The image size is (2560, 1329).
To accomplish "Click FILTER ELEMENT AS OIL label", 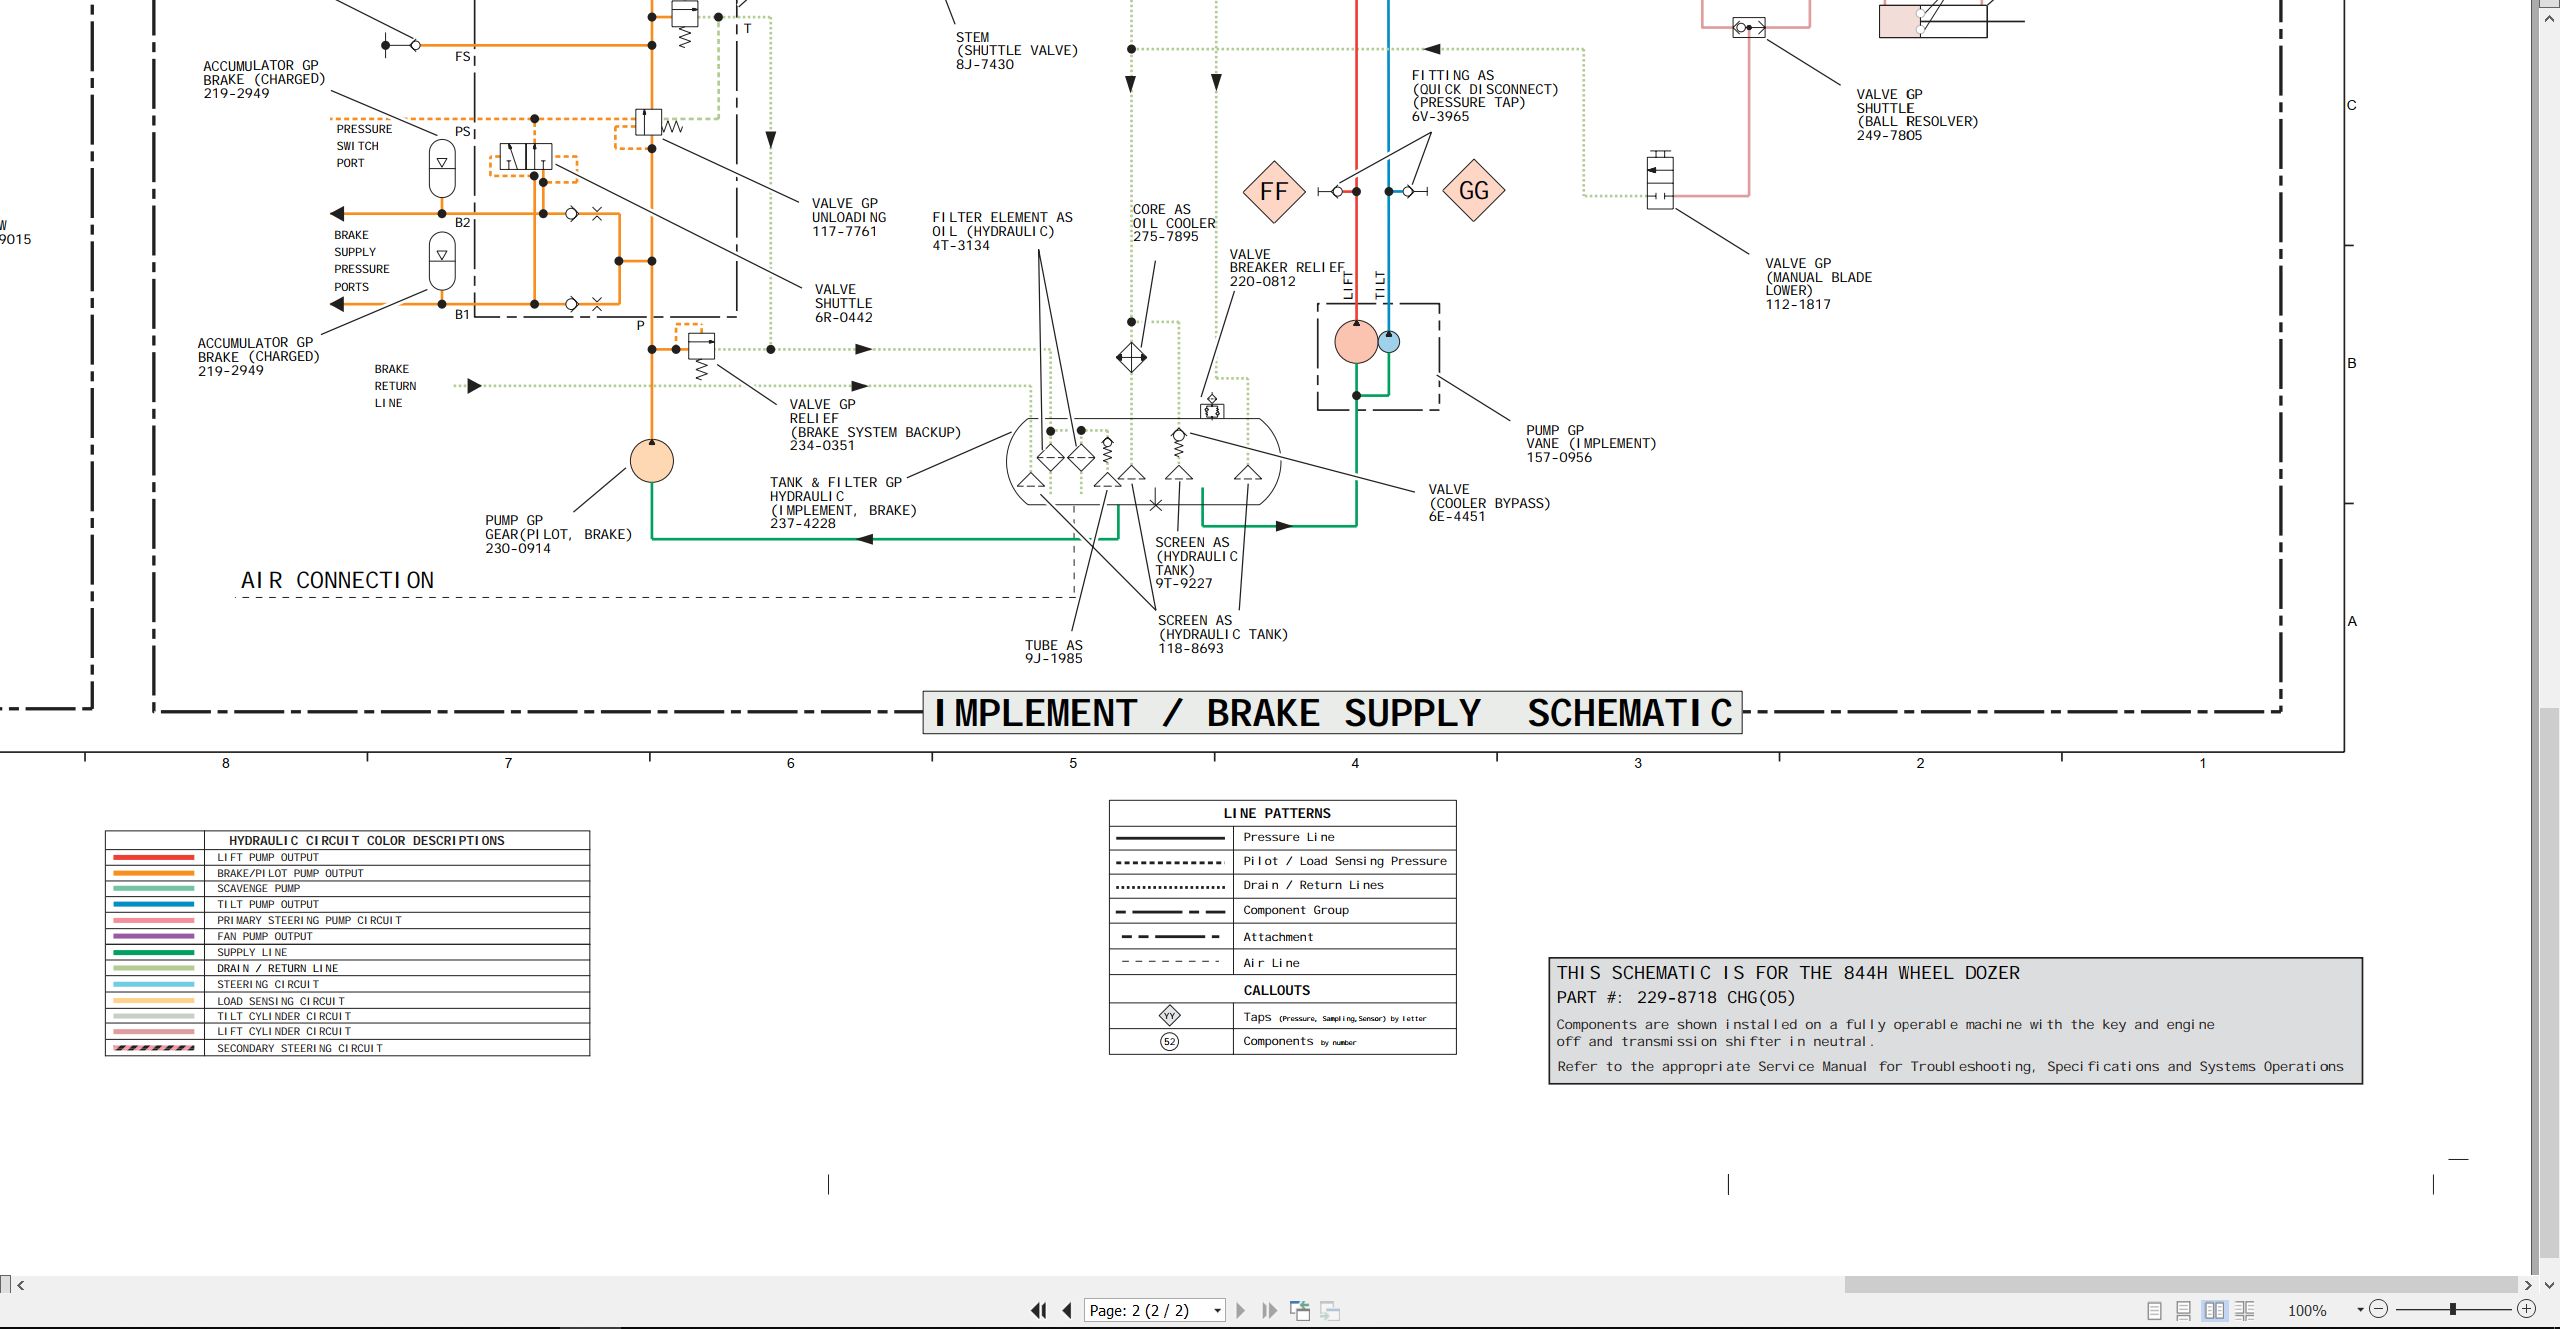I will pyautogui.click(x=1002, y=231).
